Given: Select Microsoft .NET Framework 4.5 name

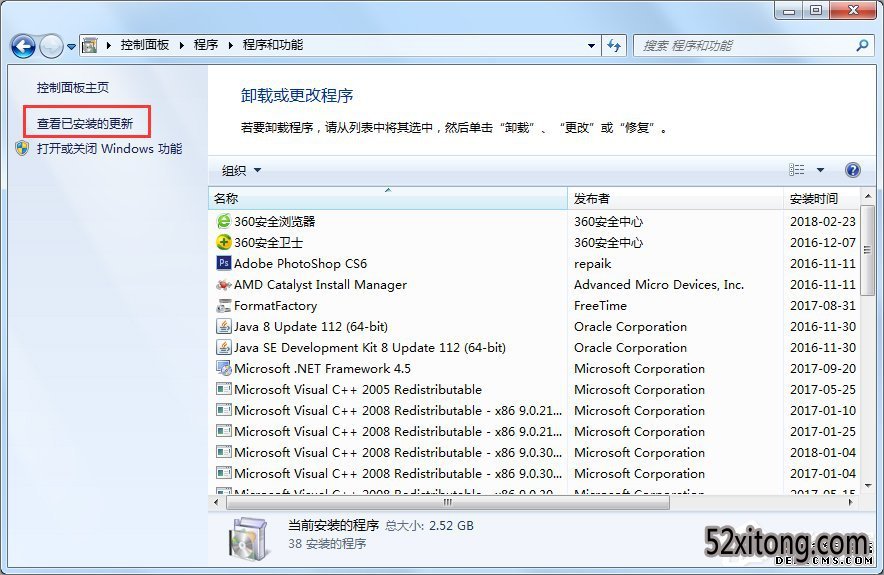Looking at the screenshot, I should (x=322, y=369).
